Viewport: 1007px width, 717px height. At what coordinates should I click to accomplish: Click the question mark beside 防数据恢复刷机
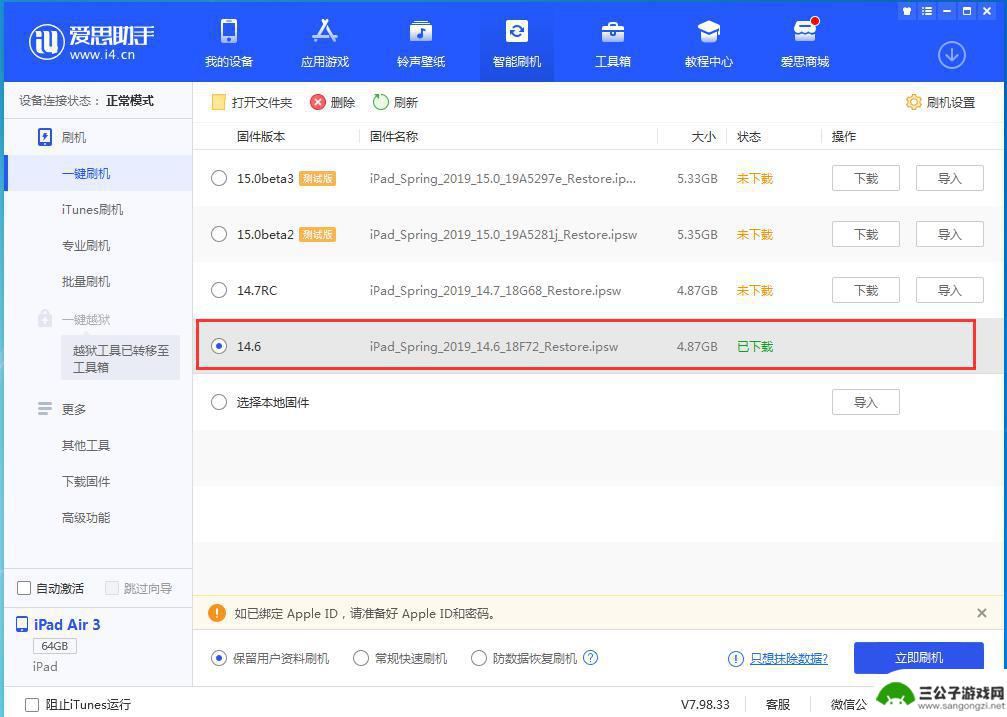click(591, 657)
